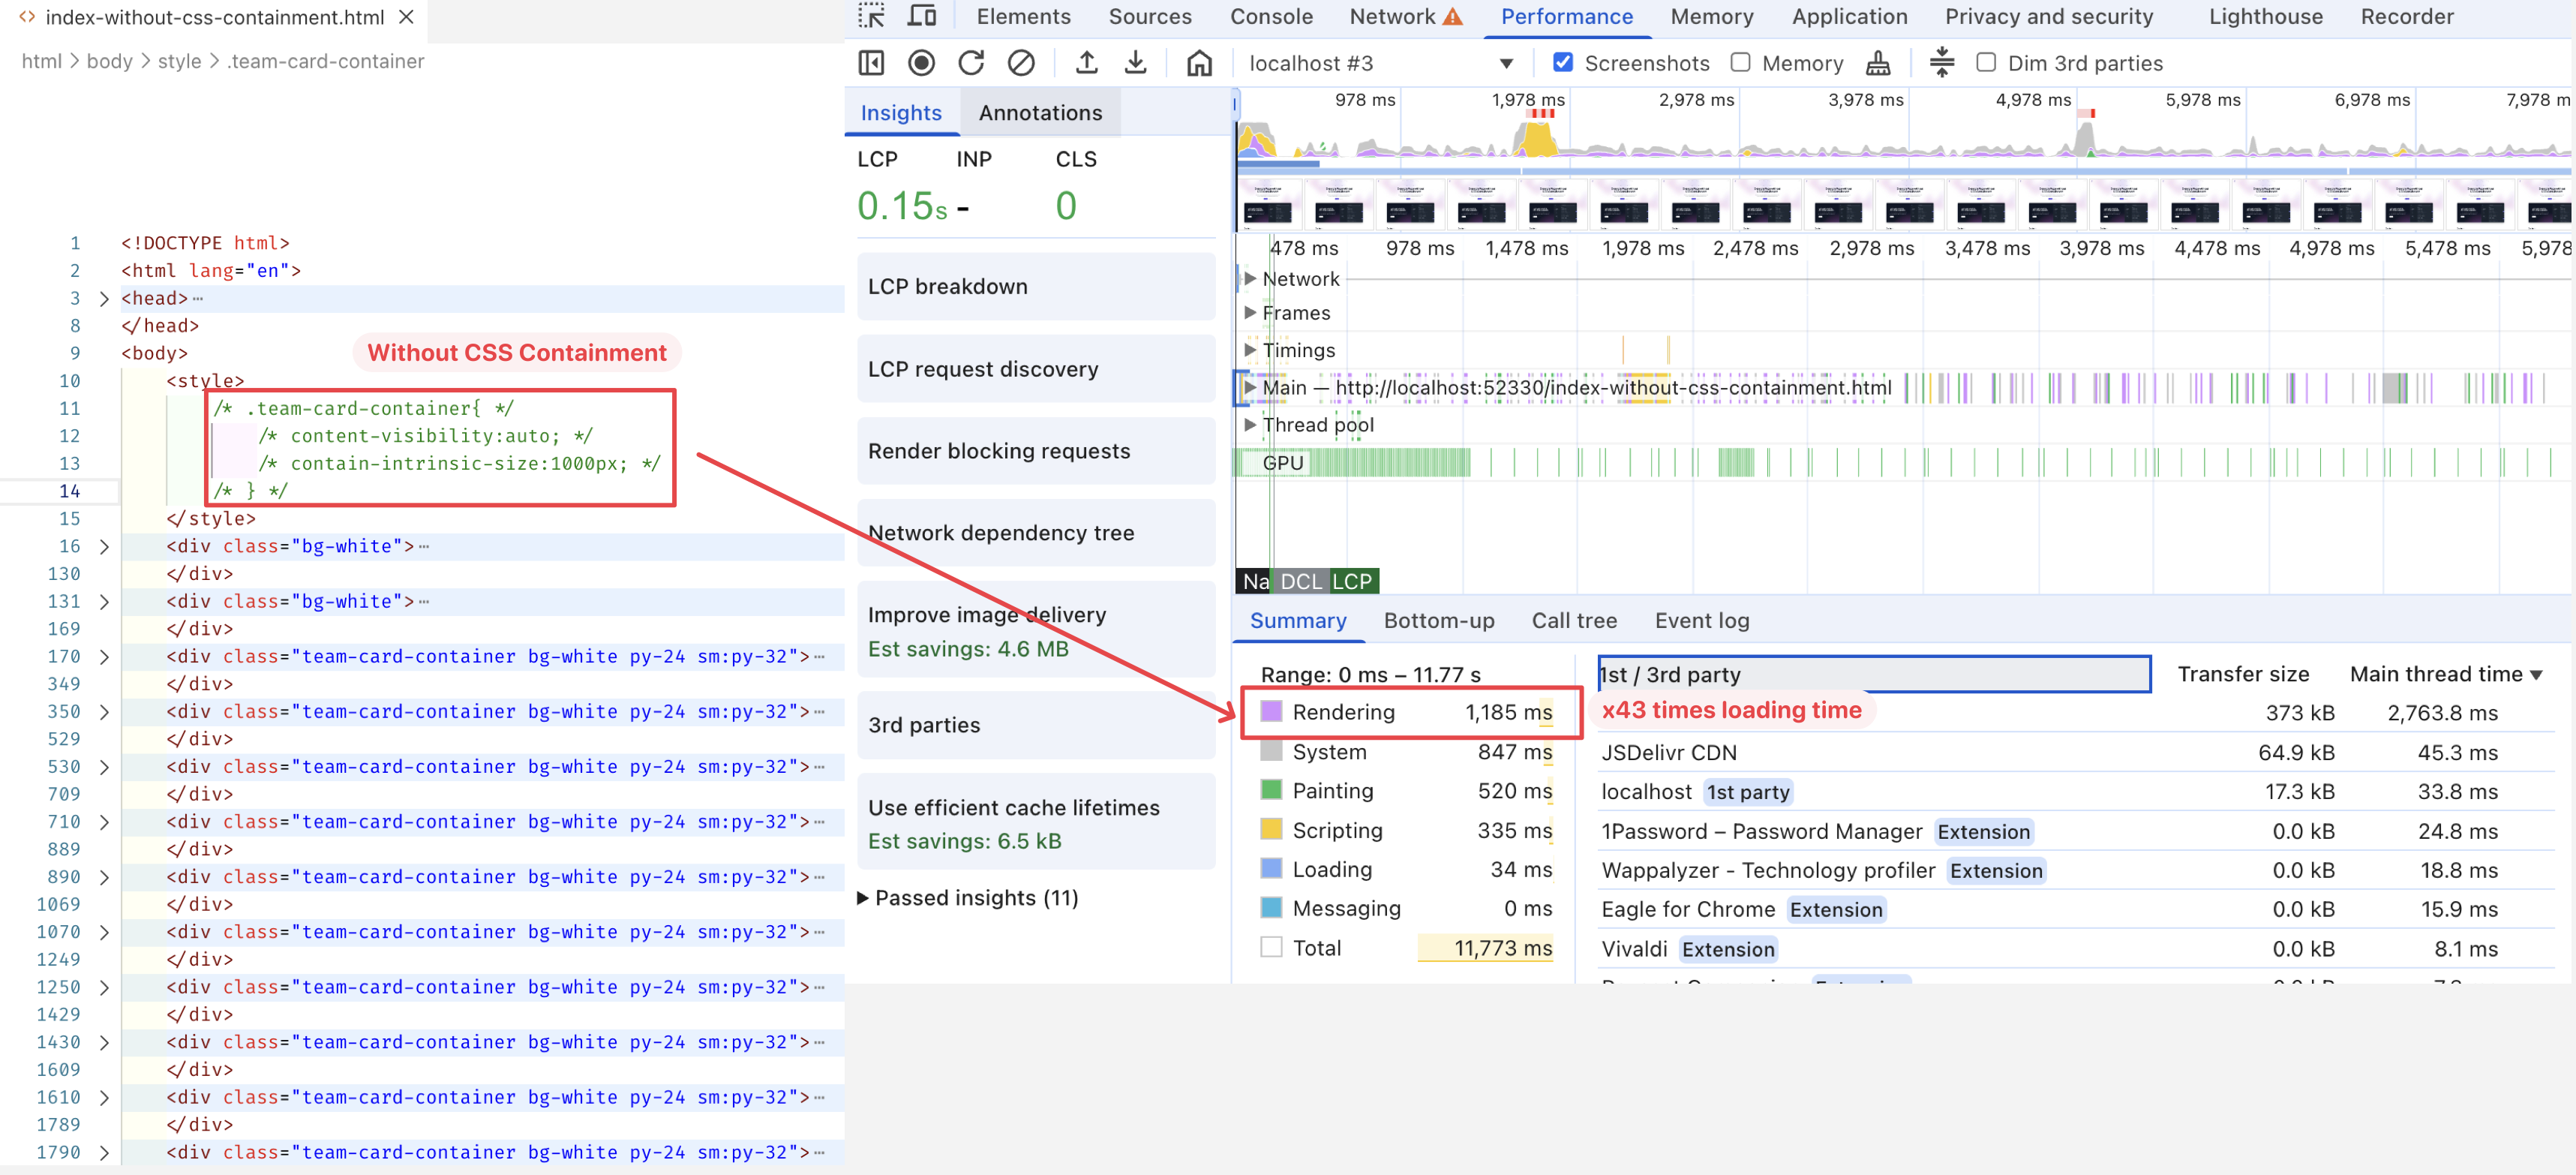Viewport: 2576px width, 1175px height.
Task: Switch to the Bottom-up tab
Action: click(x=1438, y=620)
